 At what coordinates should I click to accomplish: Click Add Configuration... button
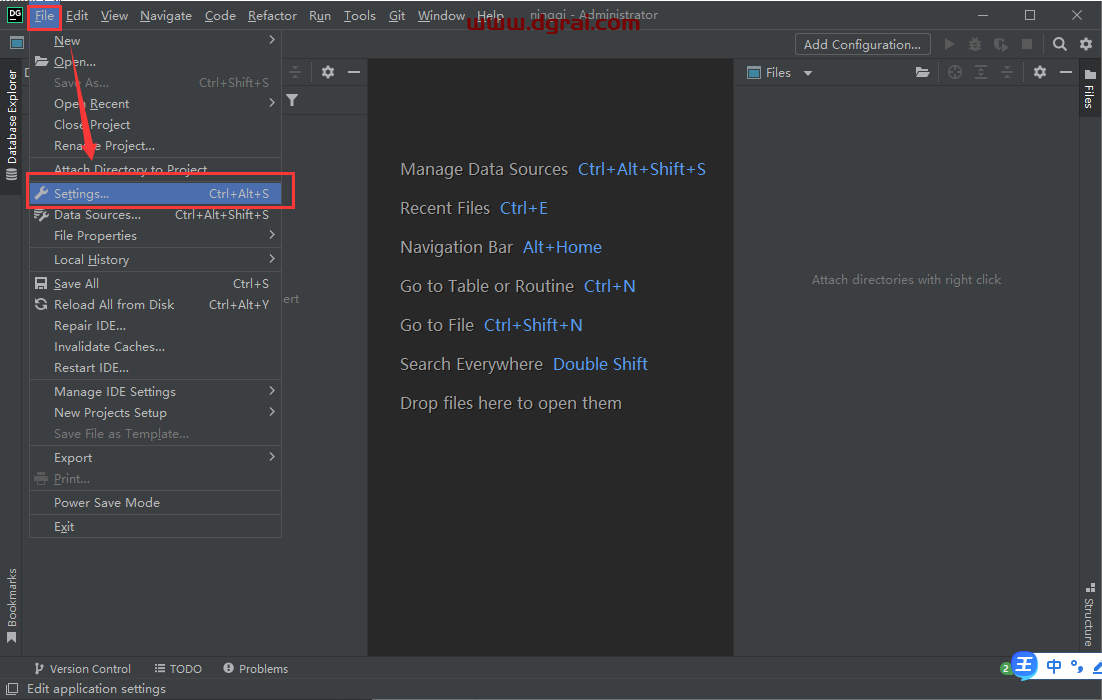(862, 44)
